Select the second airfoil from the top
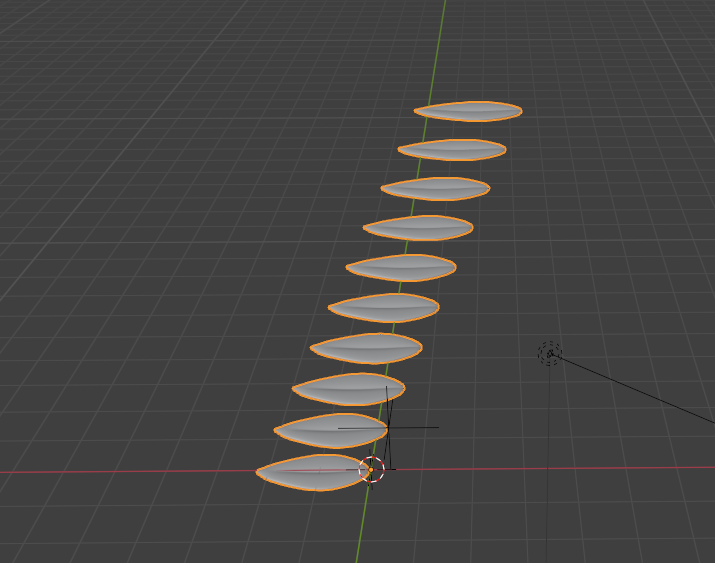The image size is (715, 563). (x=452, y=150)
